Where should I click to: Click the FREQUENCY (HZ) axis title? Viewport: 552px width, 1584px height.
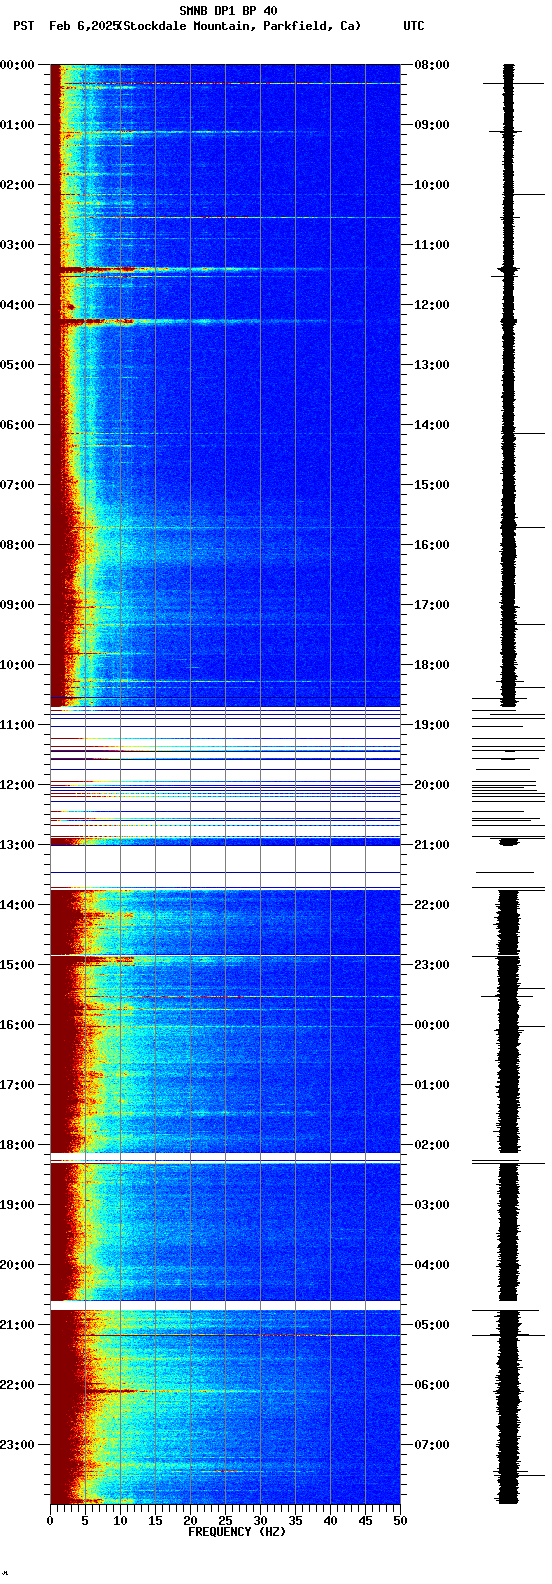pyautogui.click(x=237, y=1532)
